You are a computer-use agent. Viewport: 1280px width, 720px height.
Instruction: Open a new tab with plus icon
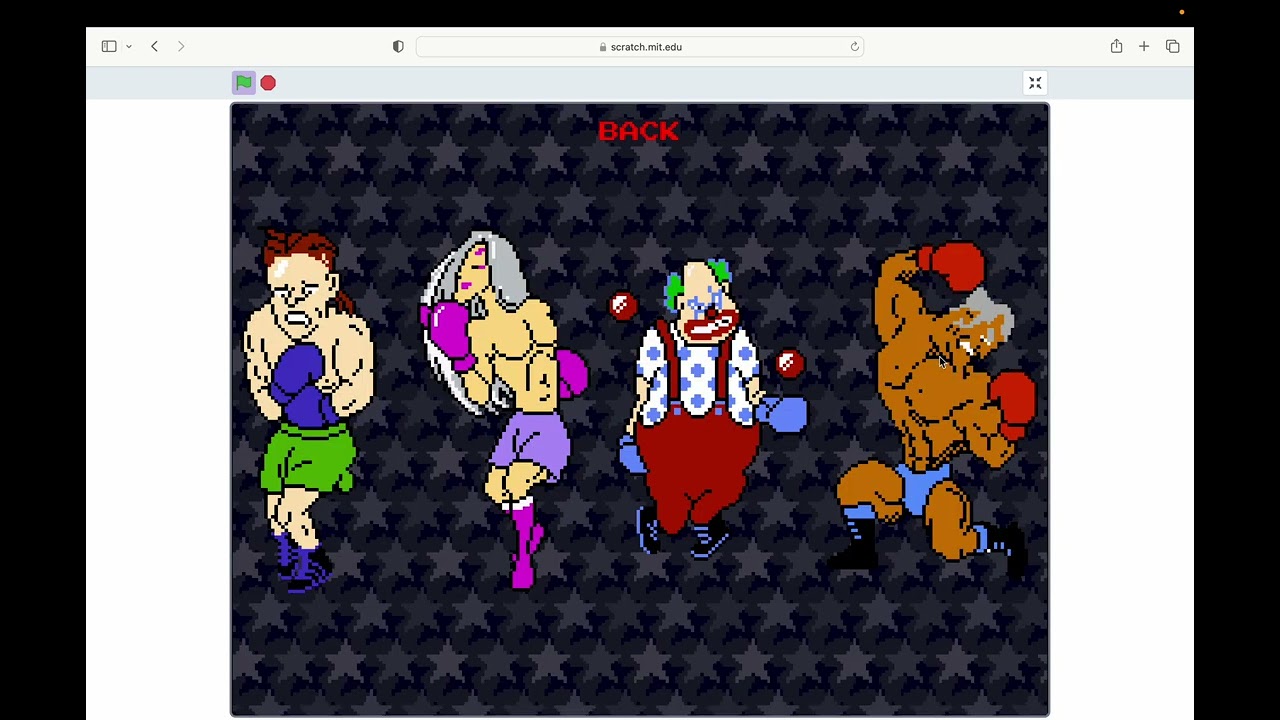click(1144, 46)
